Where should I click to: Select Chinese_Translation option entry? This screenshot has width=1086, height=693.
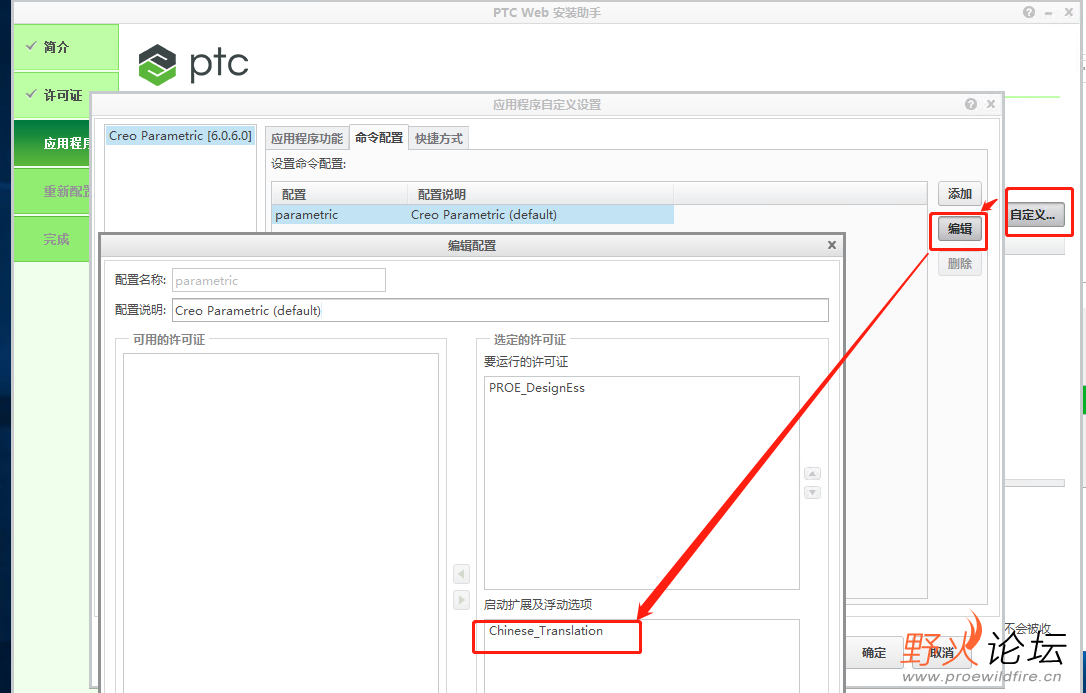pyautogui.click(x=546, y=631)
